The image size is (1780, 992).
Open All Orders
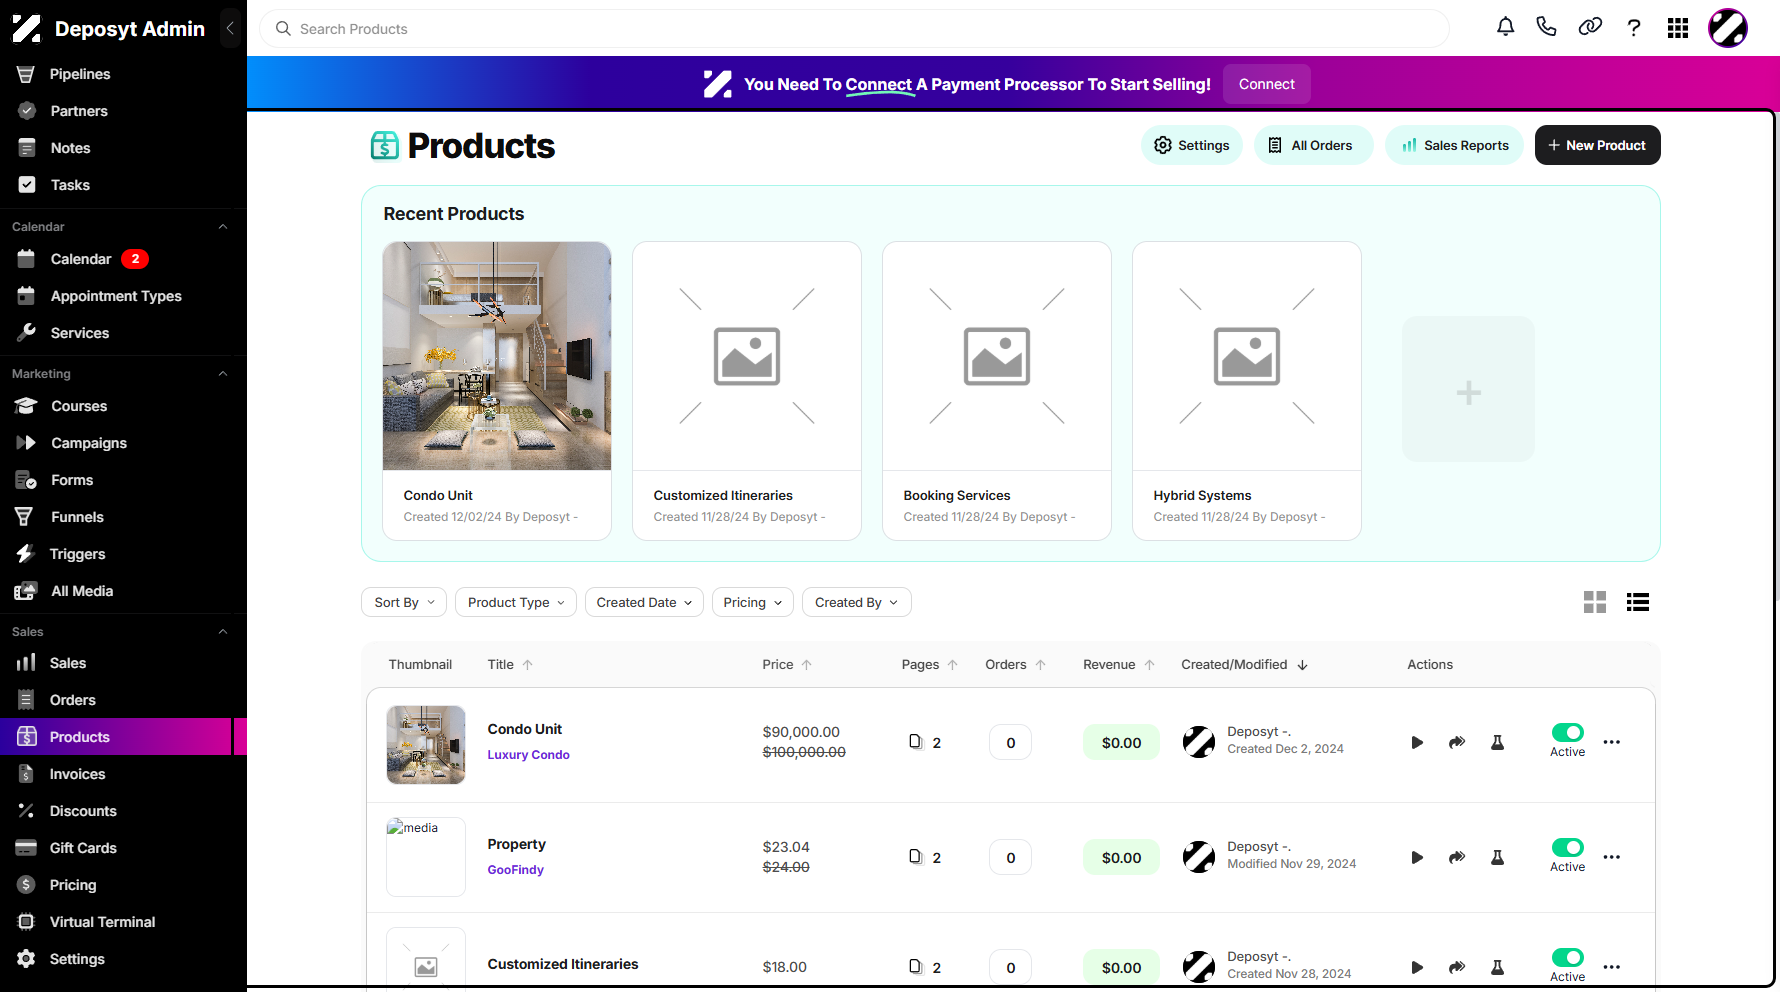pyautogui.click(x=1313, y=145)
